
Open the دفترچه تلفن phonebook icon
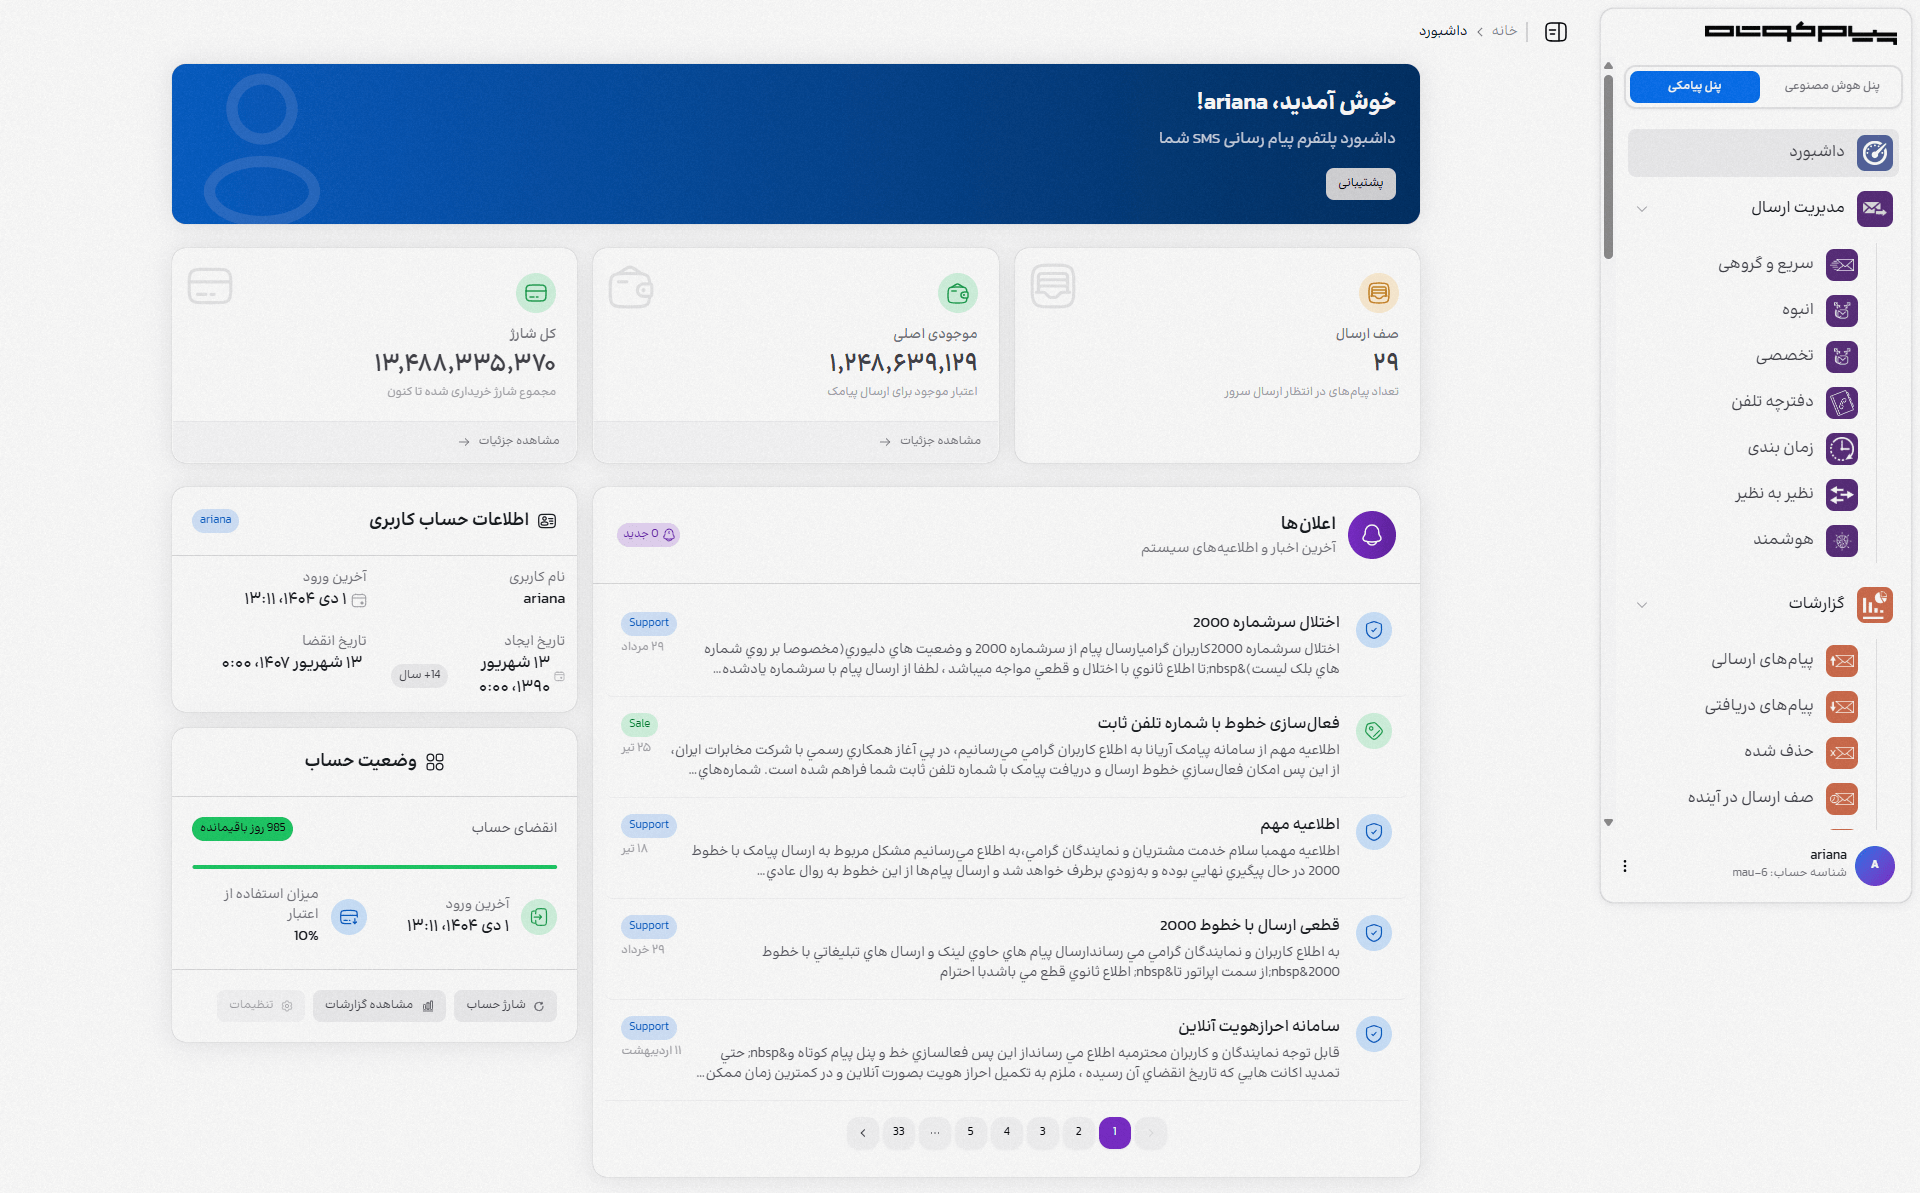point(1843,403)
